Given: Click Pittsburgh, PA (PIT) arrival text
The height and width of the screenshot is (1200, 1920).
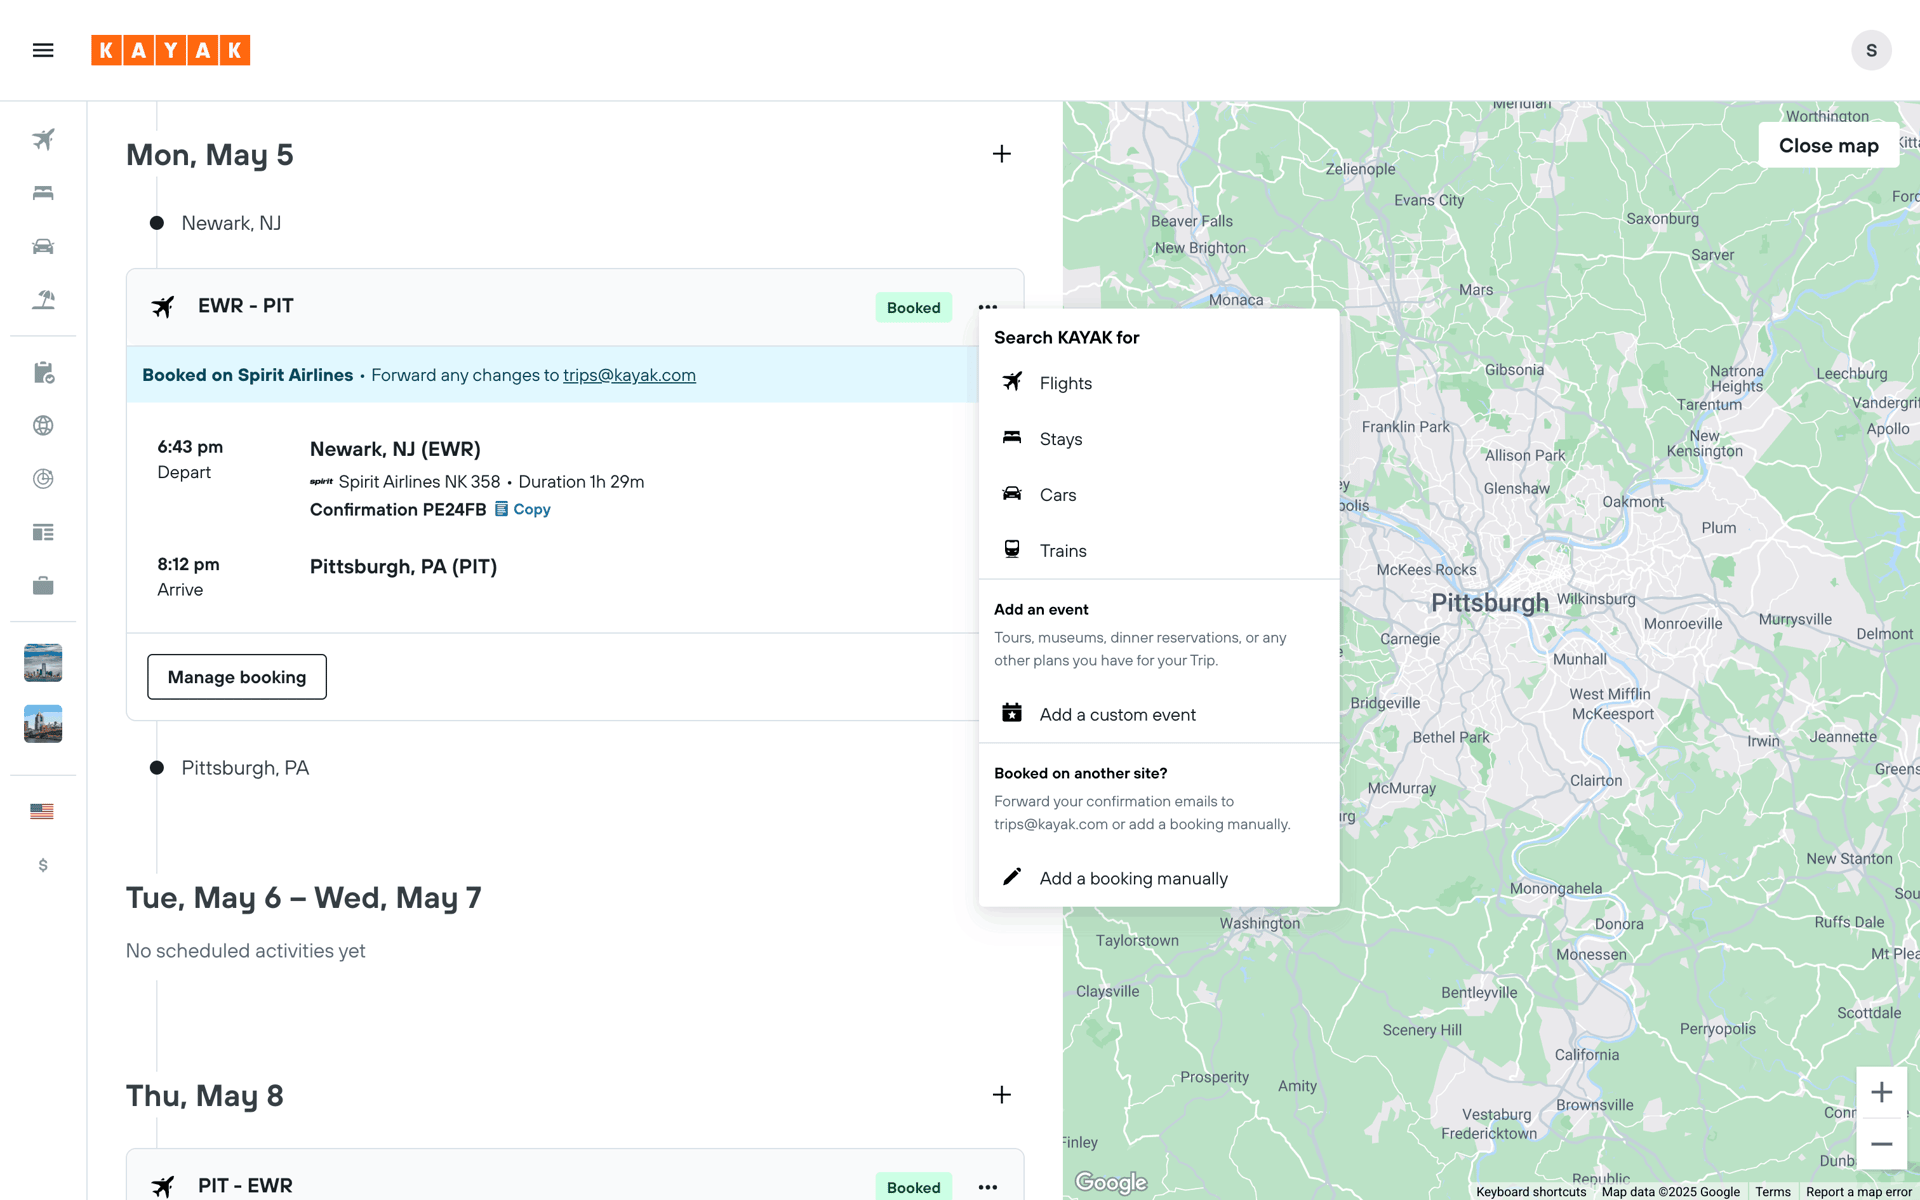Looking at the screenshot, I should pos(403,567).
